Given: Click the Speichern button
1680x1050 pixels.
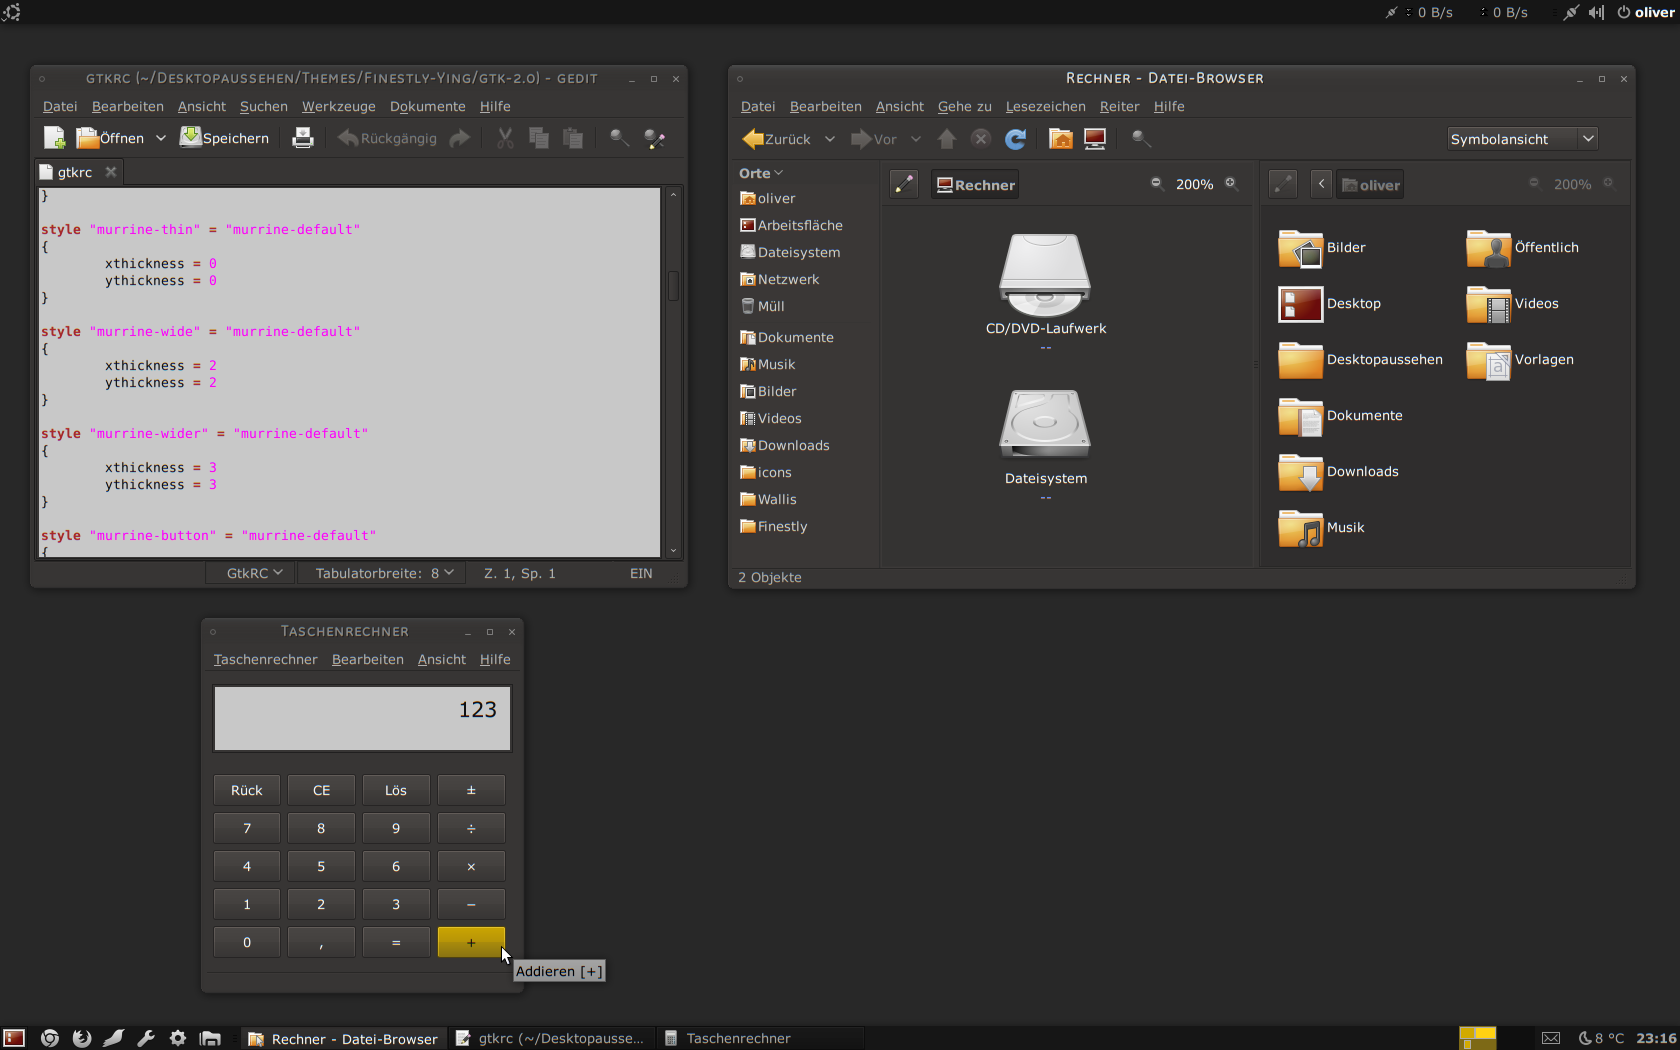Looking at the screenshot, I should pyautogui.click(x=225, y=138).
